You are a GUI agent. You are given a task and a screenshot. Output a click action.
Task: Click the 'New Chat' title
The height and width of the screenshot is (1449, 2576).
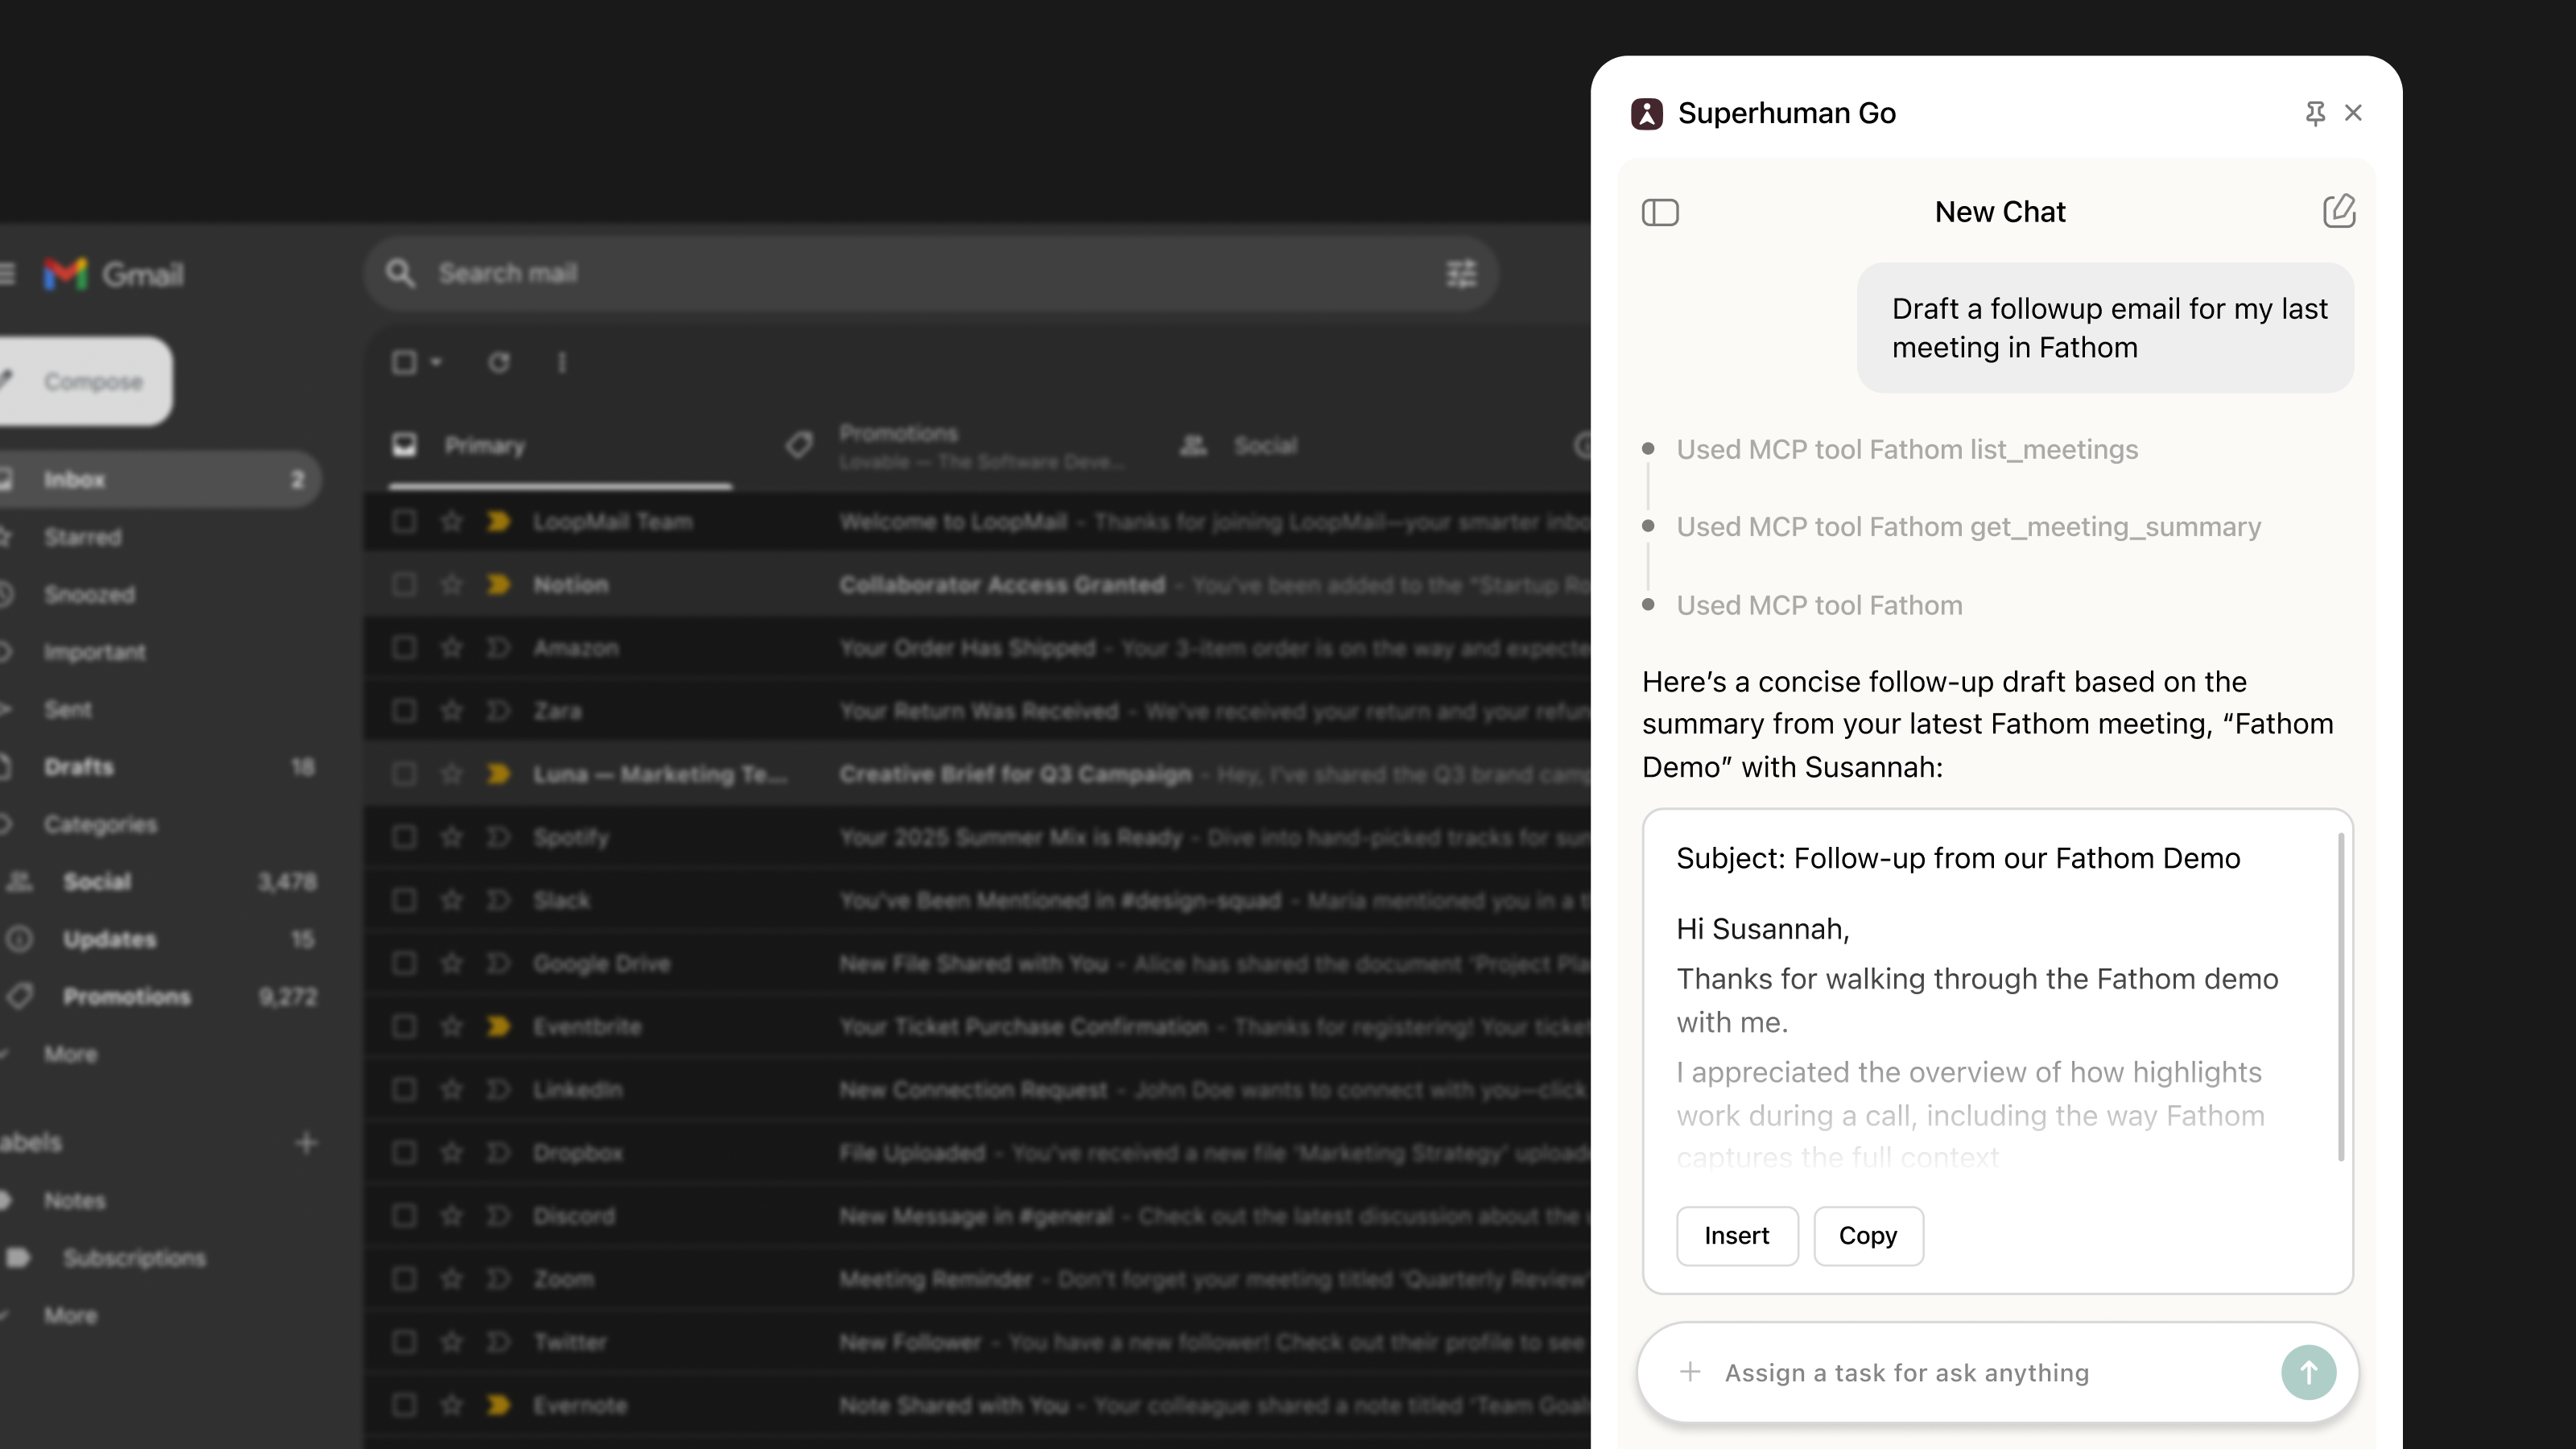[x=2000, y=212]
